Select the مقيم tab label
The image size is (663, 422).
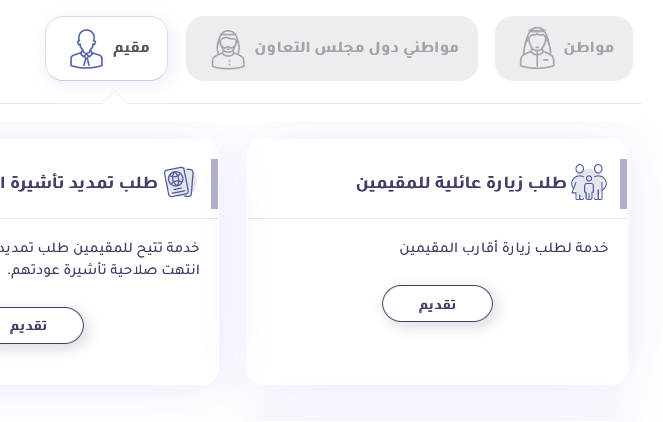[132, 47]
